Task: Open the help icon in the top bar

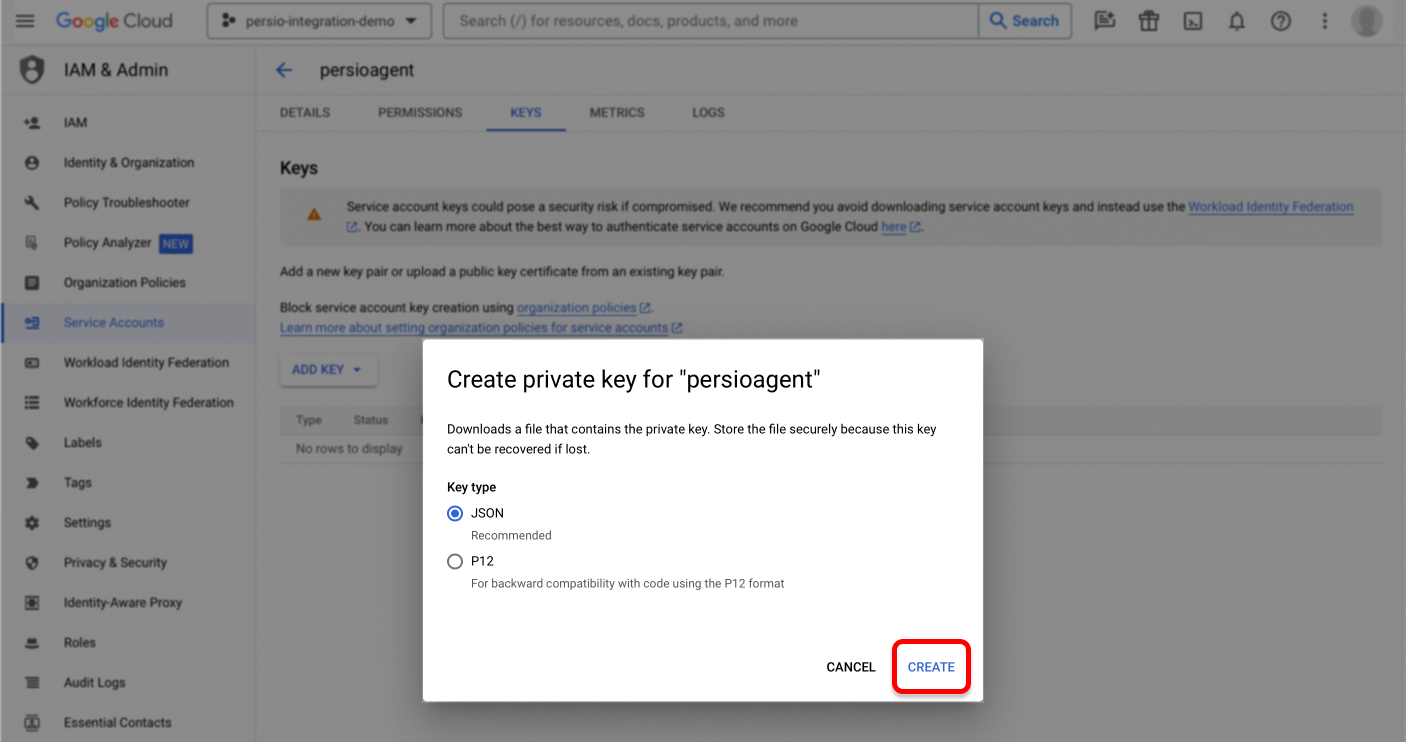Action: click(1281, 20)
